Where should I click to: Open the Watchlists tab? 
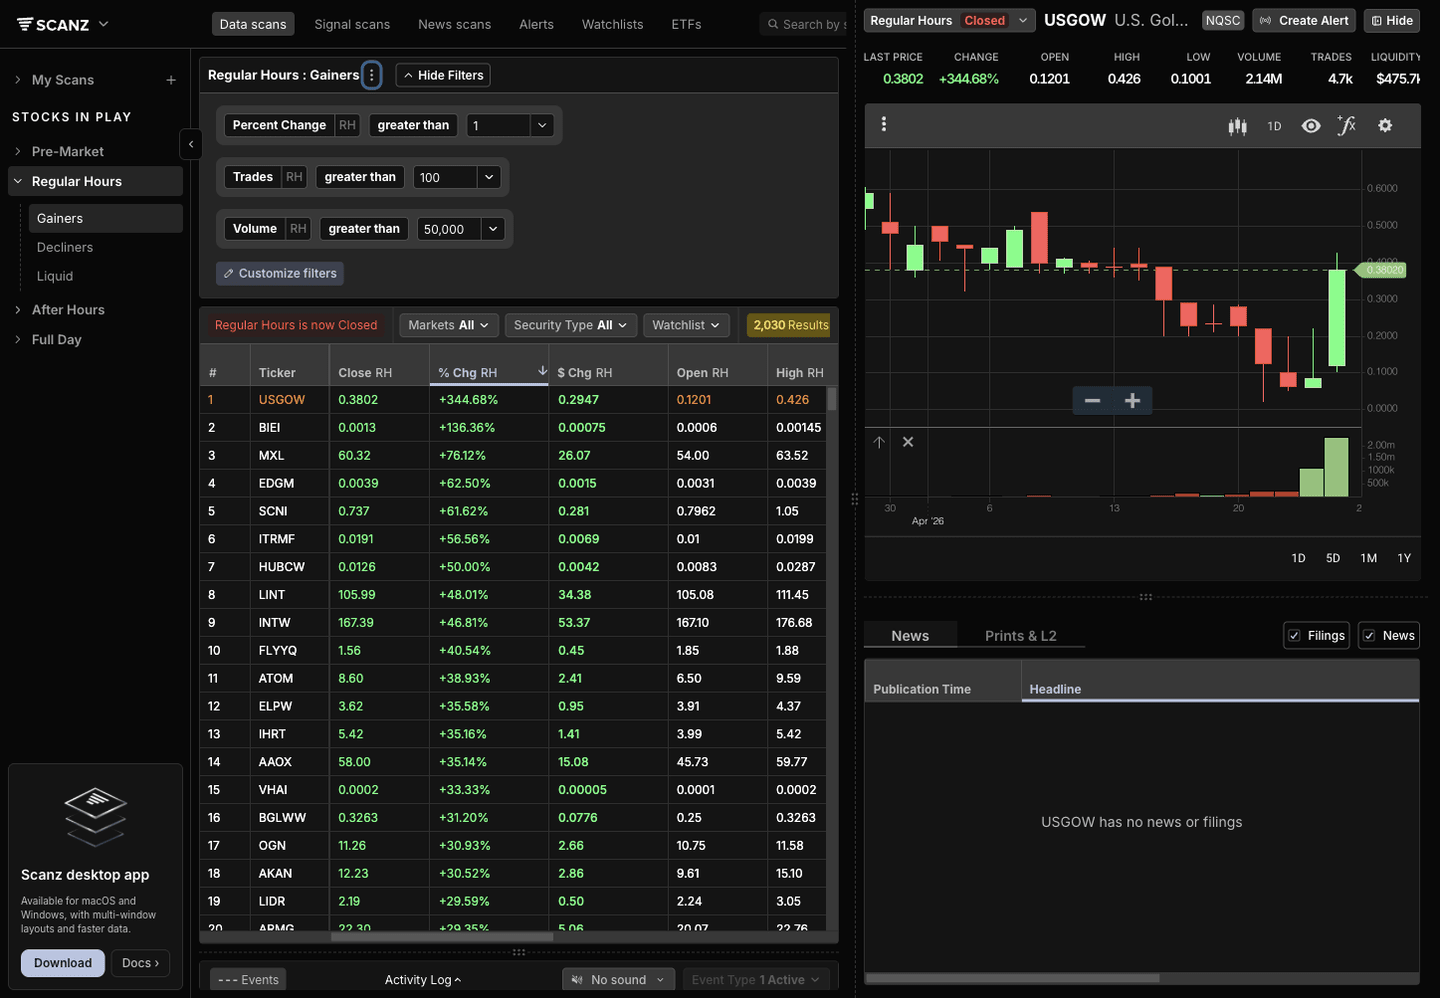613,24
